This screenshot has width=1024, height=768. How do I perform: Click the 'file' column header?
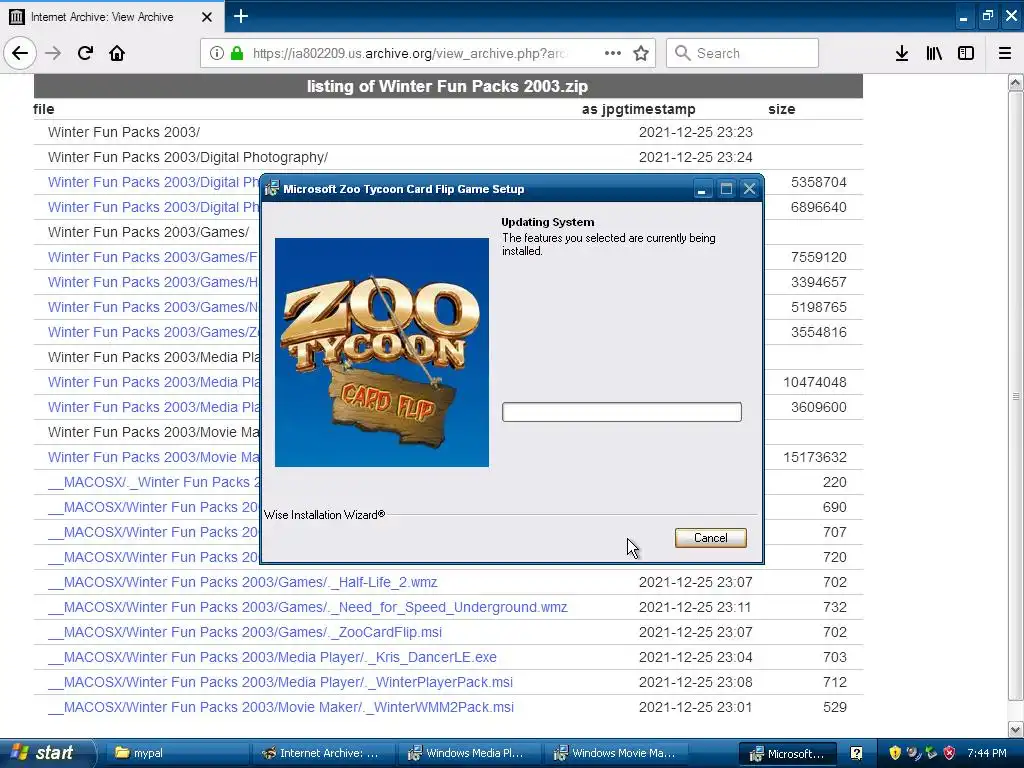click(44, 109)
